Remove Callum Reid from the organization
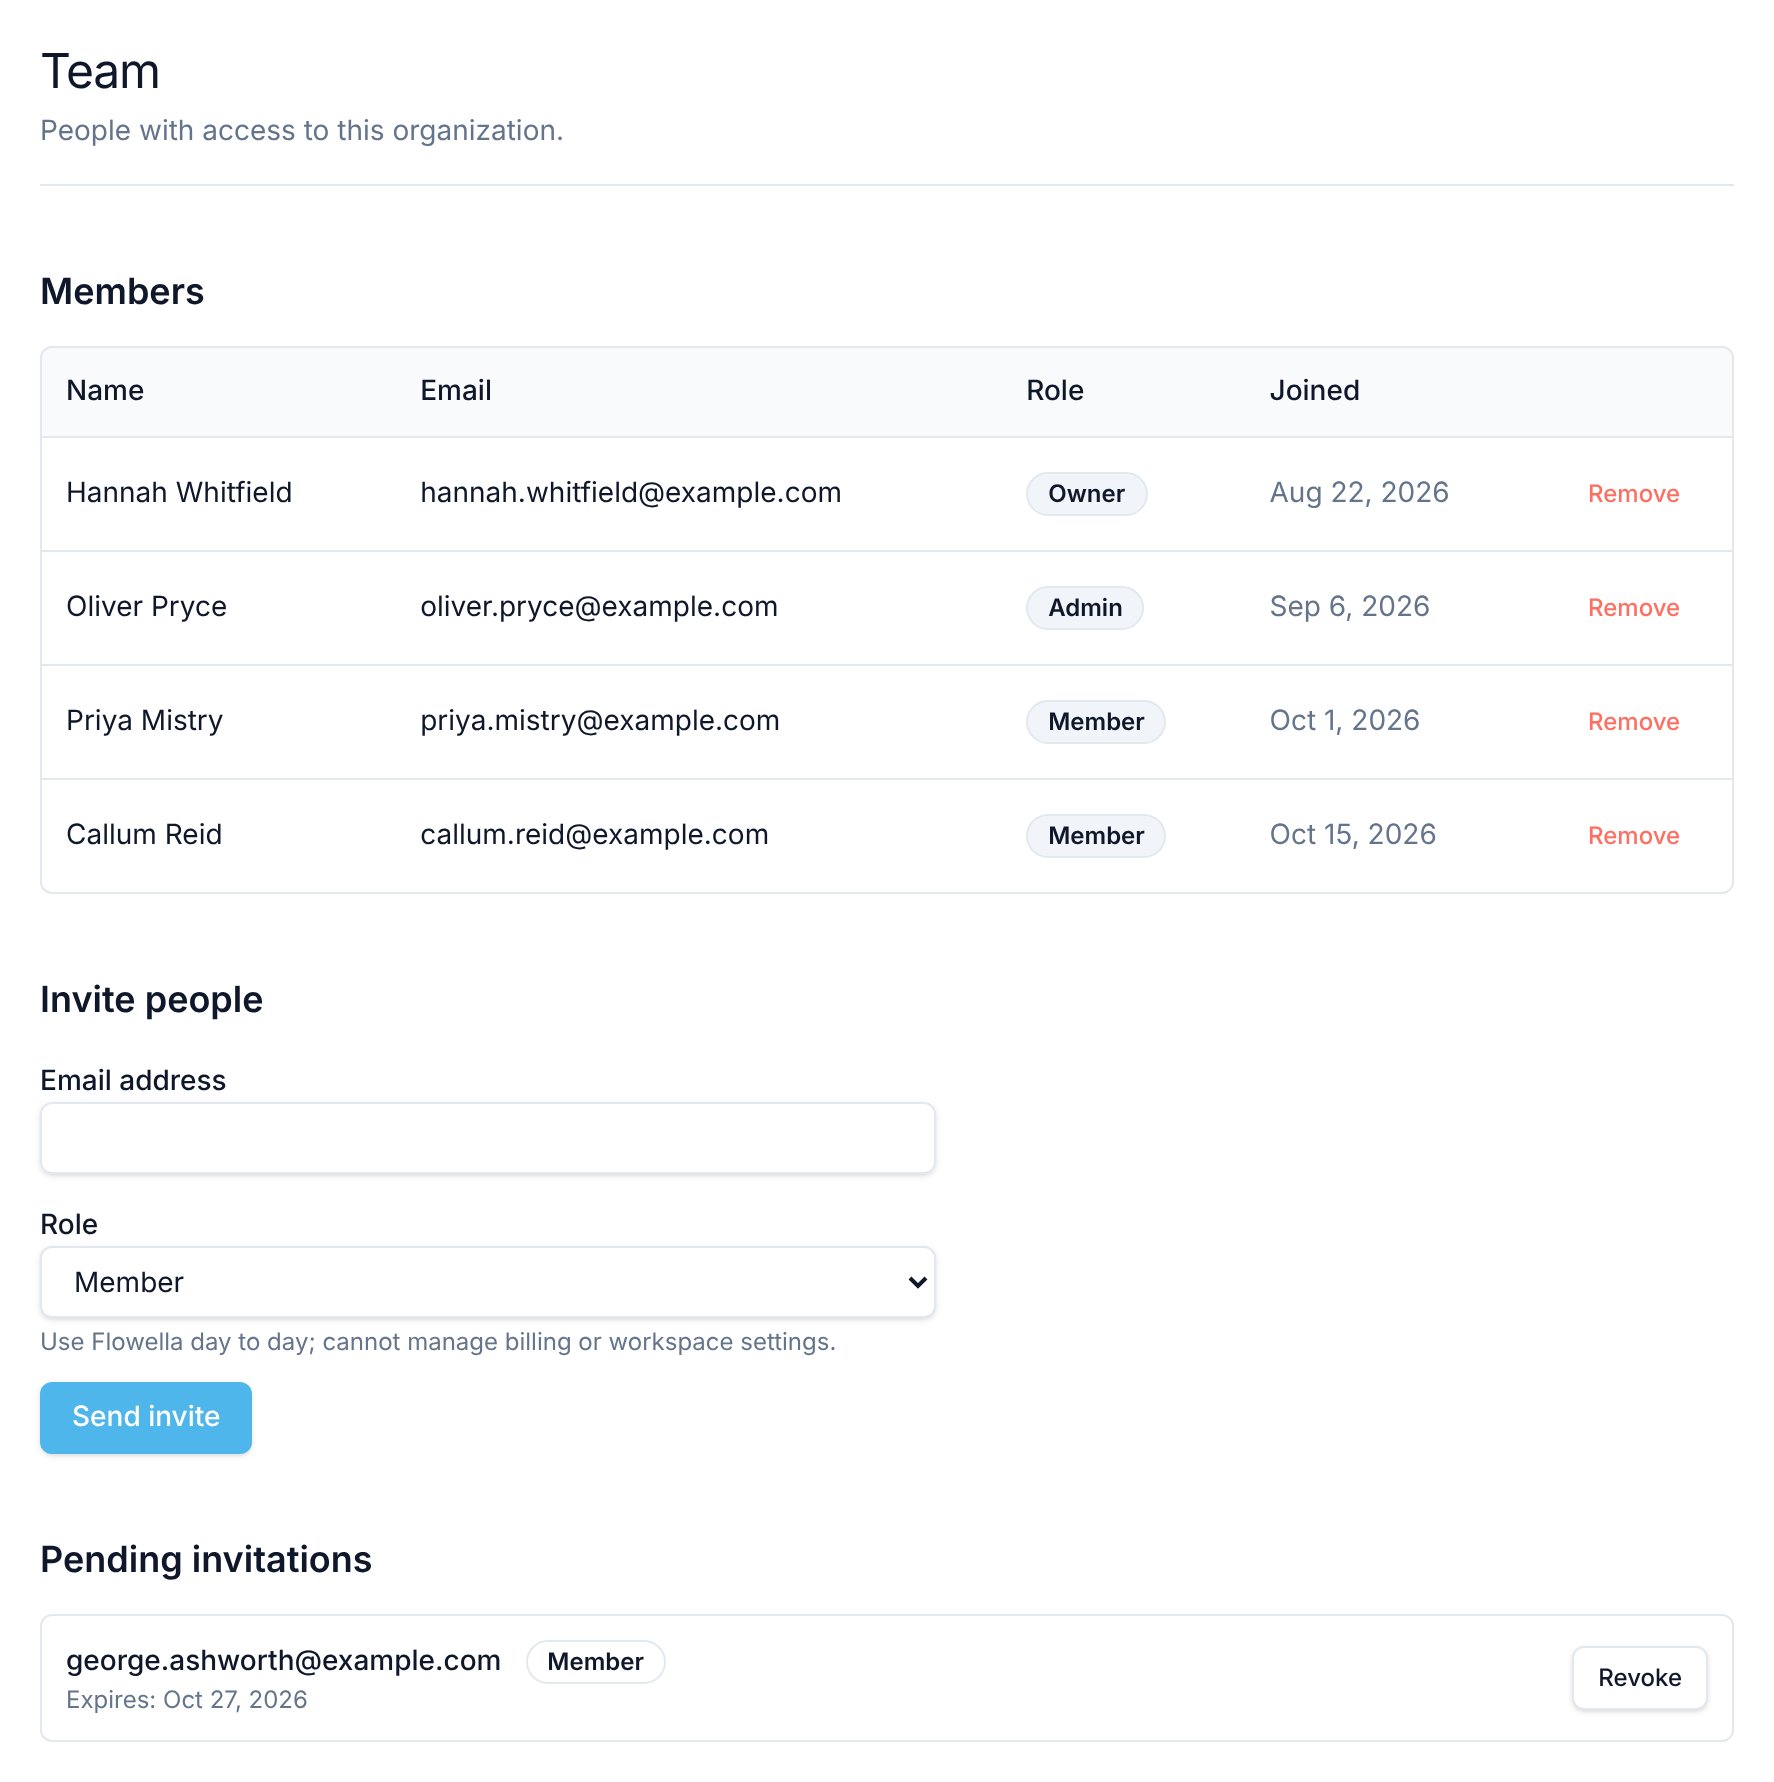 [x=1633, y=836]
